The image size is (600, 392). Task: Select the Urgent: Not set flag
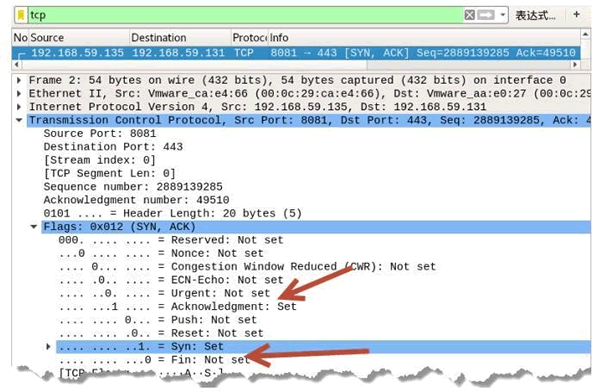(164, 293)
